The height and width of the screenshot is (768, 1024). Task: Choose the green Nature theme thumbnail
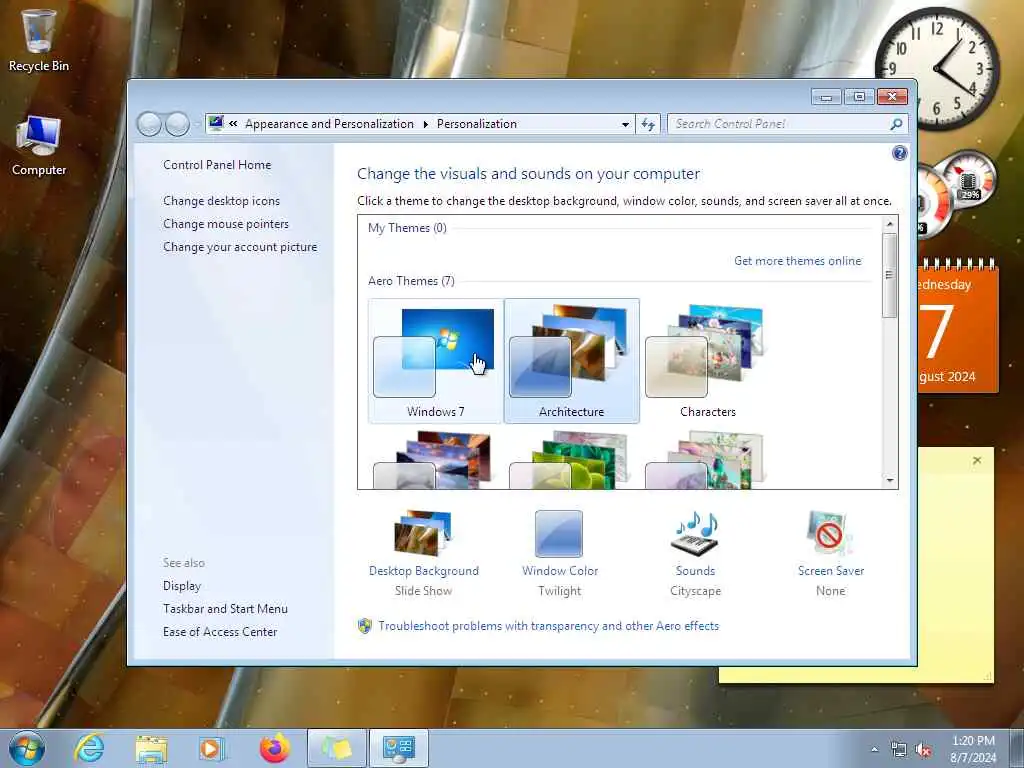571,459
